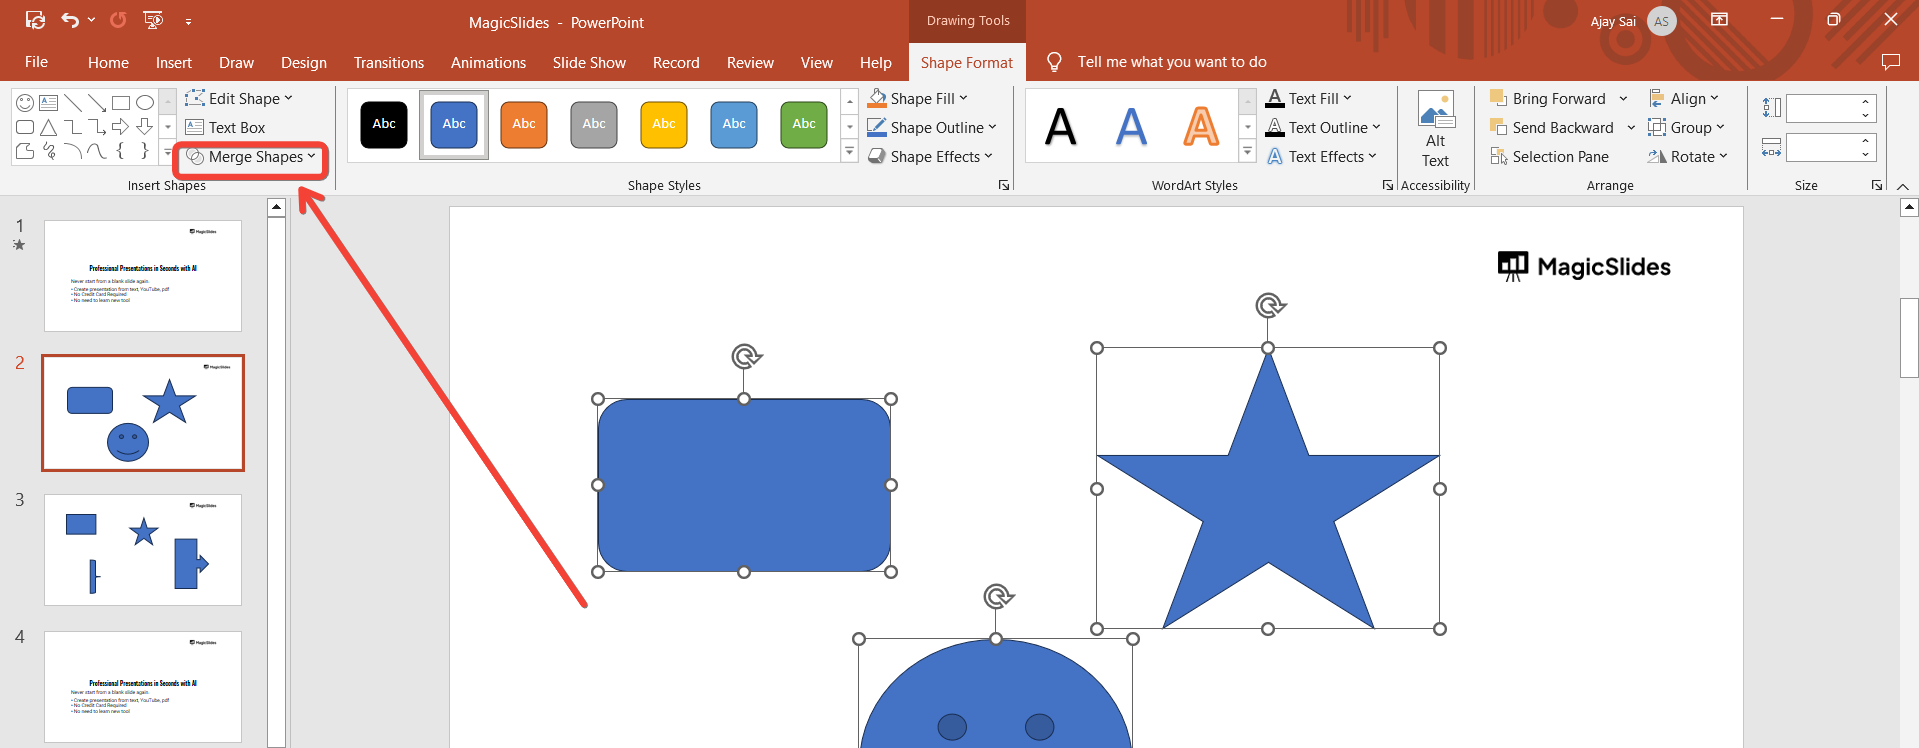Apply the orange shape style preset

[524, 125]
